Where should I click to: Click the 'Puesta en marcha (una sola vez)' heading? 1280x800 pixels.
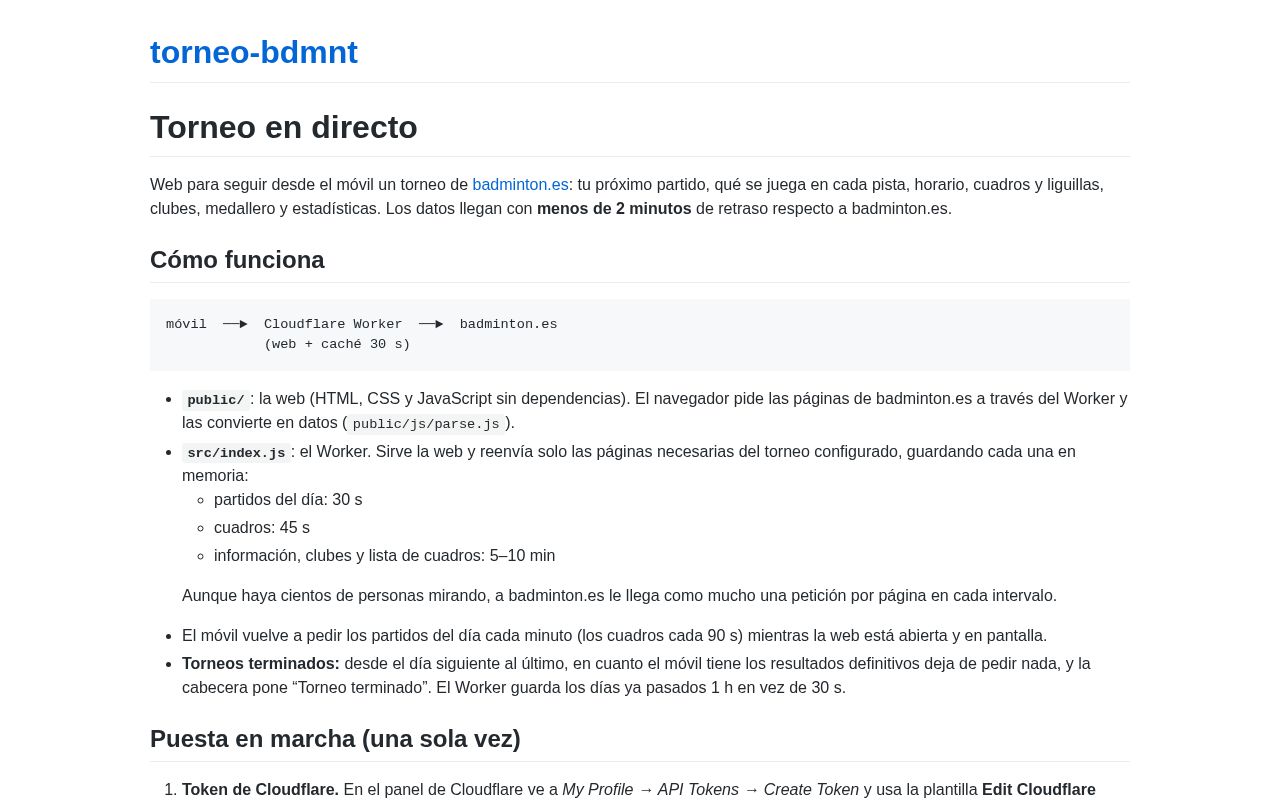(335, 739)
